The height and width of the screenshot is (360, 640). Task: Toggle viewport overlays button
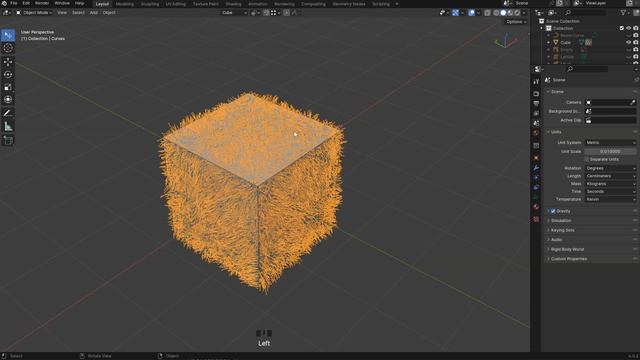(x=471, y=13)
